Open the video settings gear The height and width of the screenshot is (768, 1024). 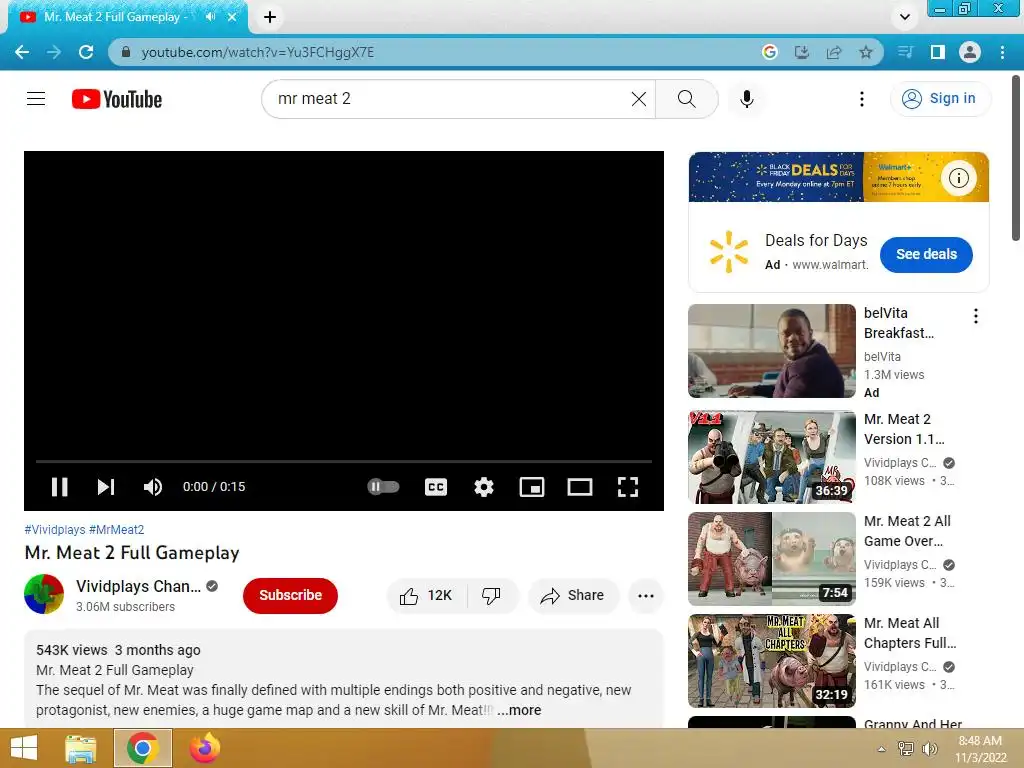[x=484, y=487]
